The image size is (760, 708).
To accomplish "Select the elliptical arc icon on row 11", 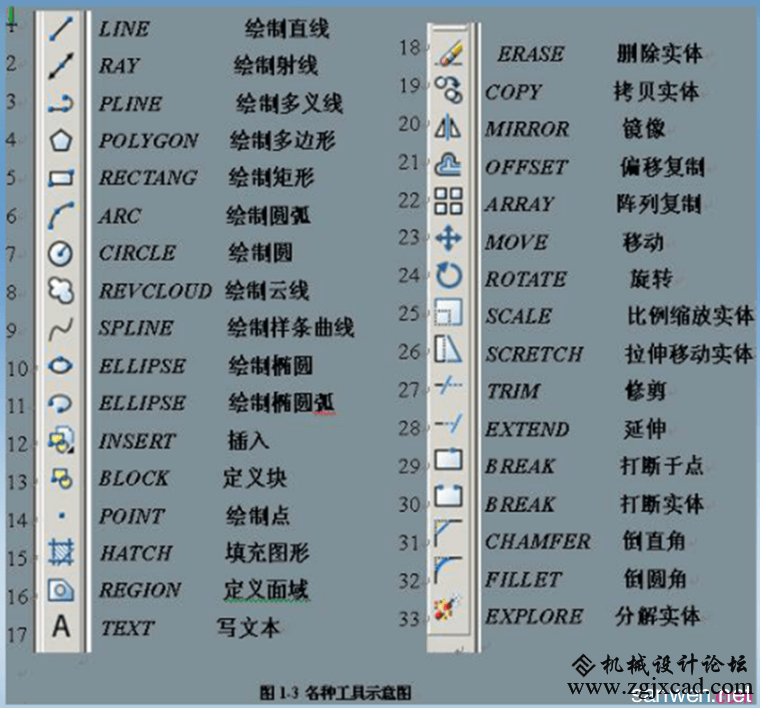I will tap(61, 403).
